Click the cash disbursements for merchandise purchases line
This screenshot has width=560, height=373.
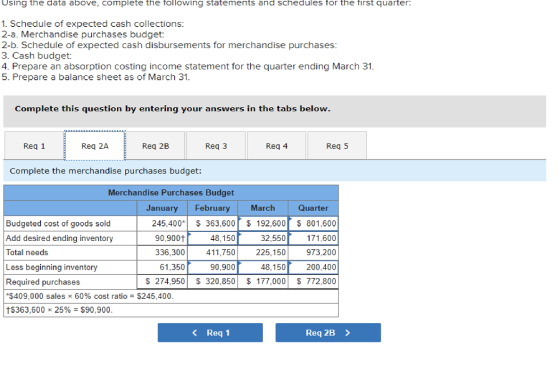pos(169,45)
